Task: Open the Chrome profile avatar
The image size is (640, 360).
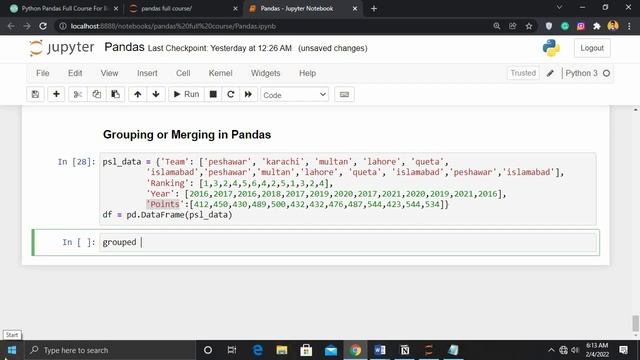Action: tap(613, 26)
